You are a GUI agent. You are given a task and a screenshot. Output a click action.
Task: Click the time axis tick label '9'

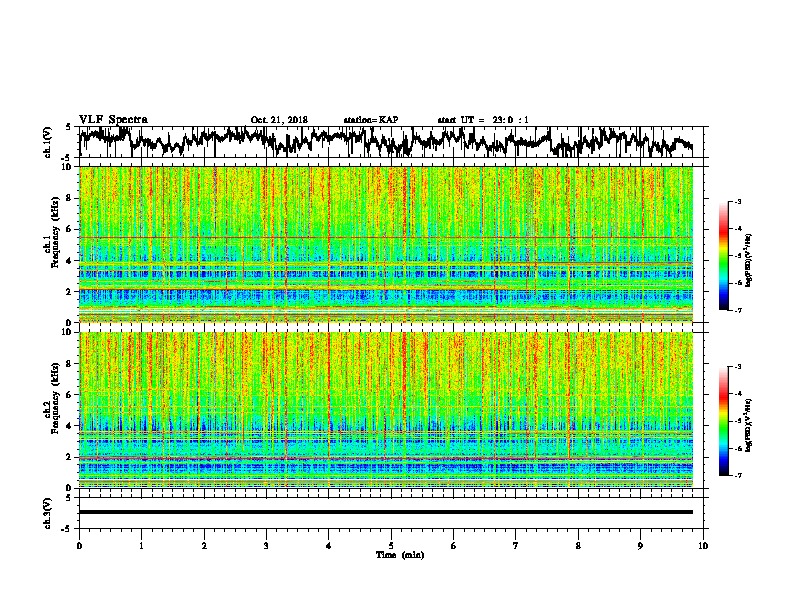point(640,546)
